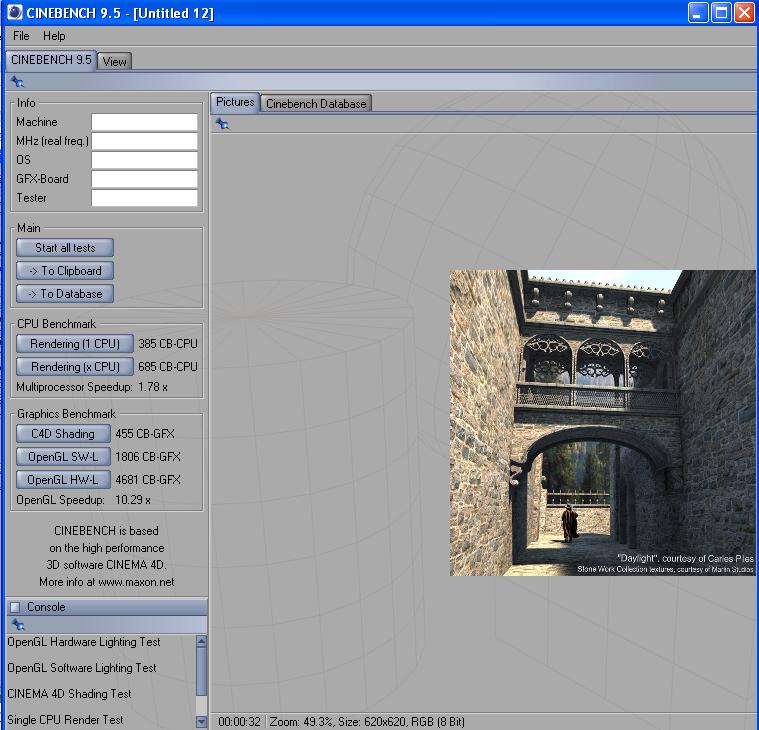The width and height of the screenshot is (759, 730).
Task: Click the Machine input field
Action: pyautogui.click(x=144, y=122)
